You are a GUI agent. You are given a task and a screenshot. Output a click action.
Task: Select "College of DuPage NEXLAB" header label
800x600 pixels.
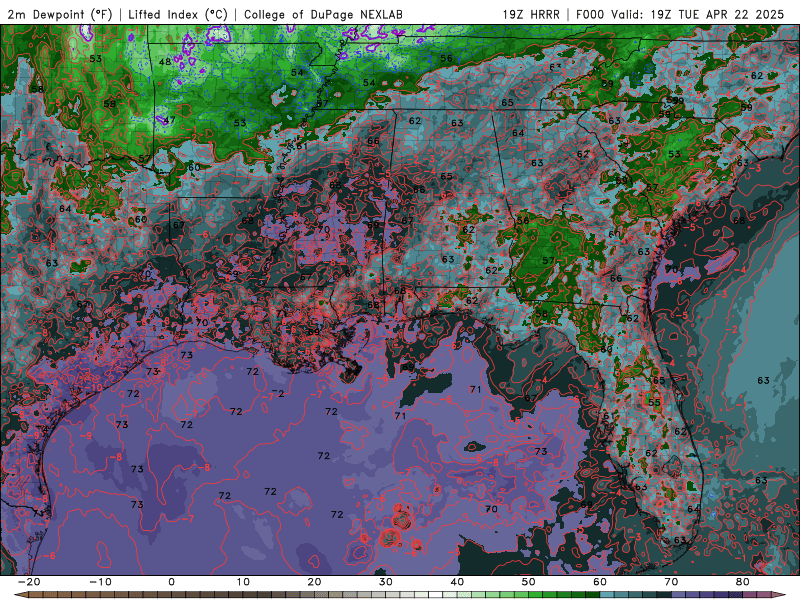pos(323,15)
